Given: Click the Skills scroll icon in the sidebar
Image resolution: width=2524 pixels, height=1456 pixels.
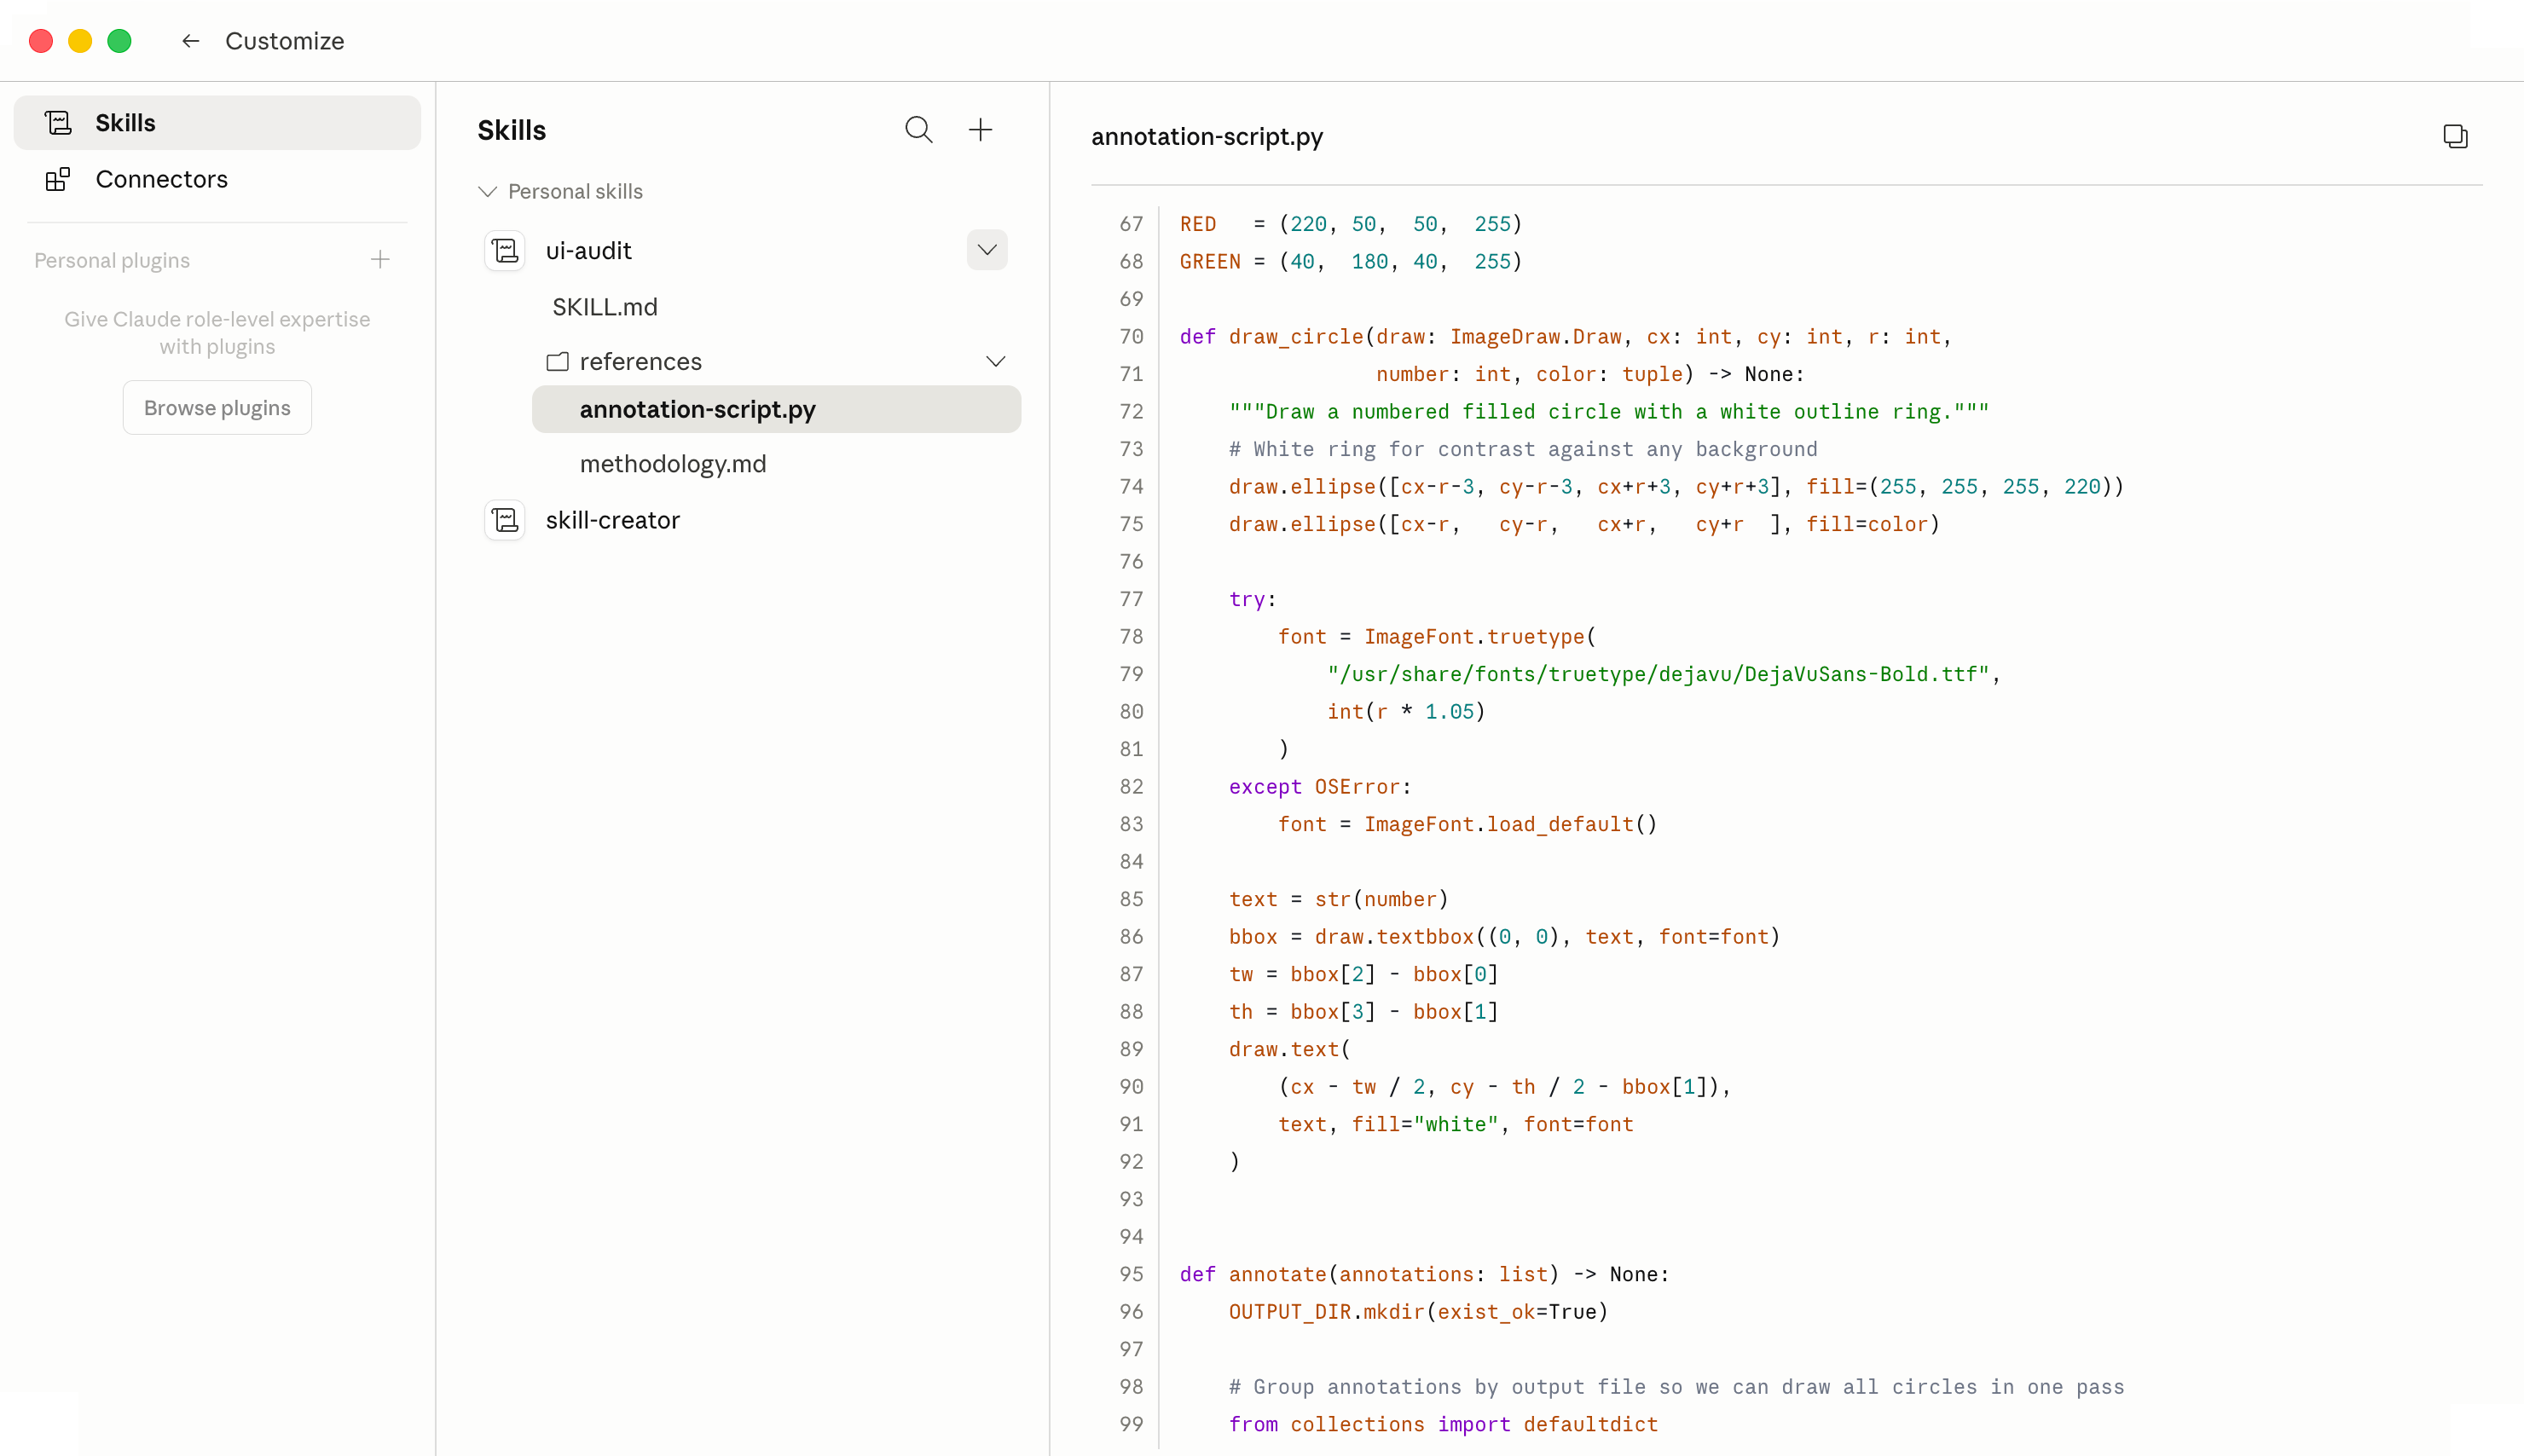Looking at the screenshot, I should pyautogui.click(x=58, y=123).
